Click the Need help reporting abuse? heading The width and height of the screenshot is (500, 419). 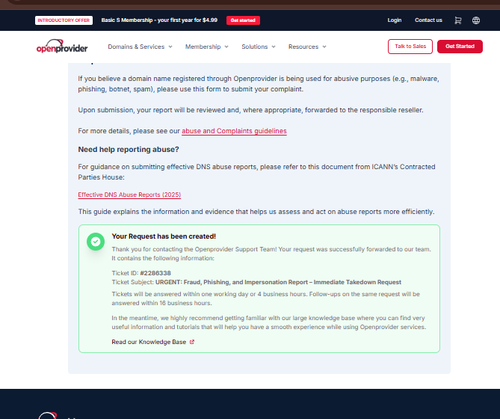128,149
